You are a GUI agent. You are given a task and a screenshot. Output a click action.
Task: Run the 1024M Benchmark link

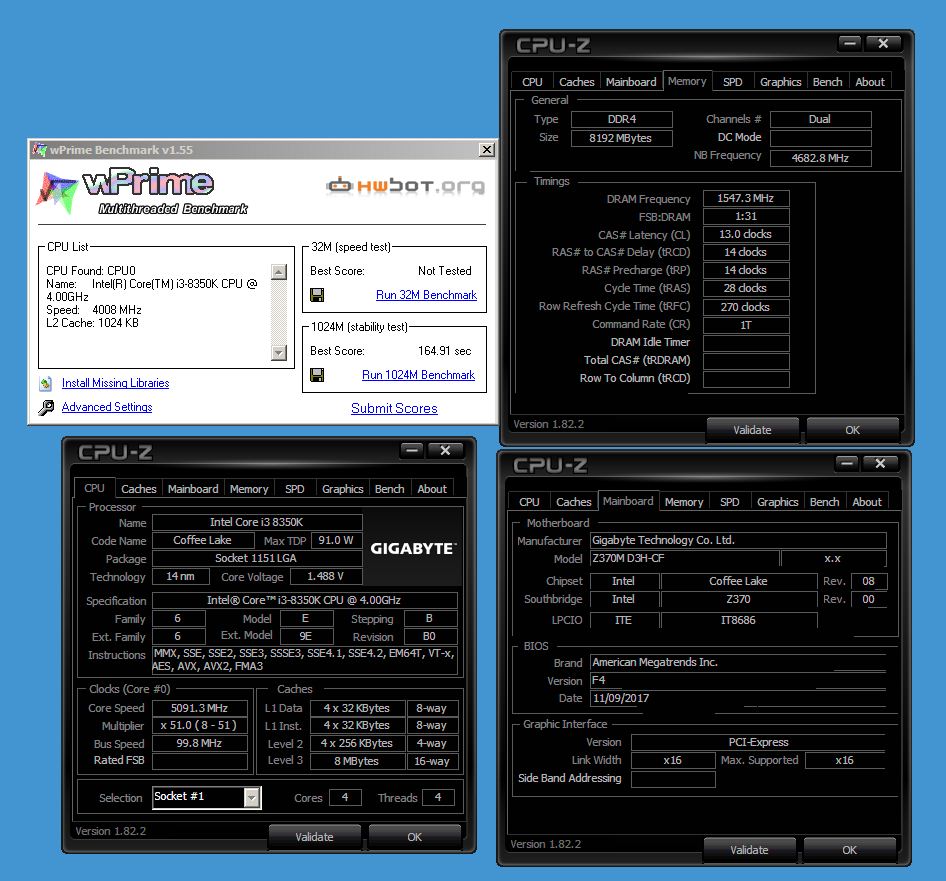418,375
